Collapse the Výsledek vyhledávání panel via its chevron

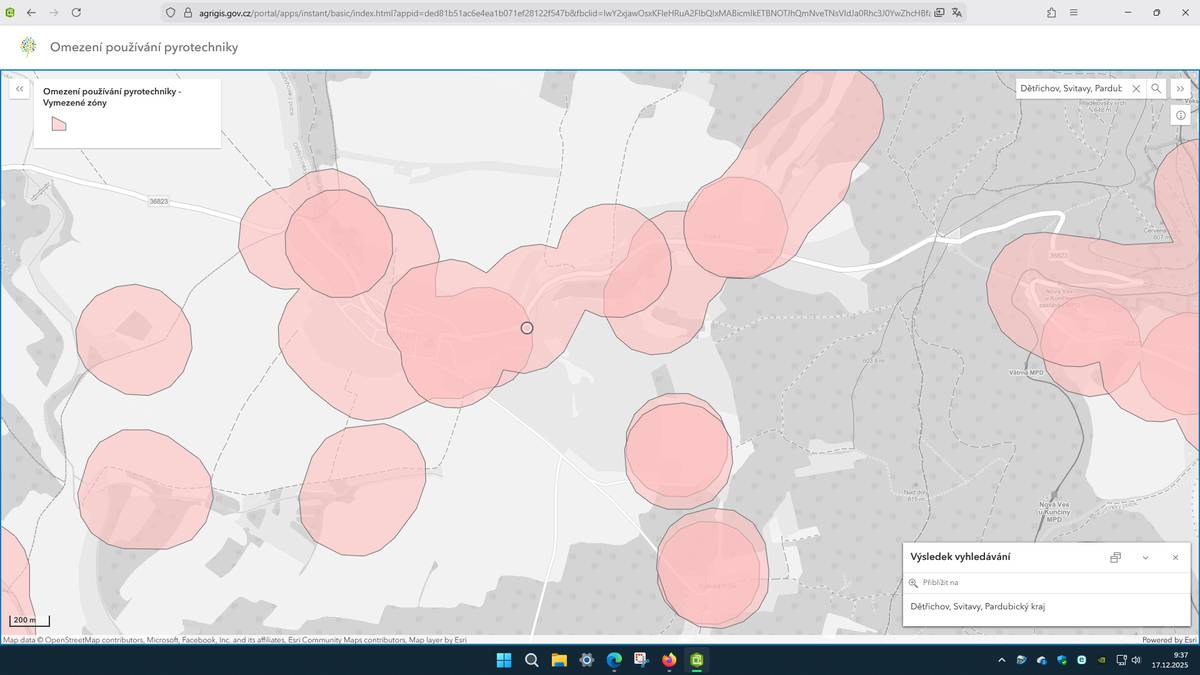(1145, 557)
